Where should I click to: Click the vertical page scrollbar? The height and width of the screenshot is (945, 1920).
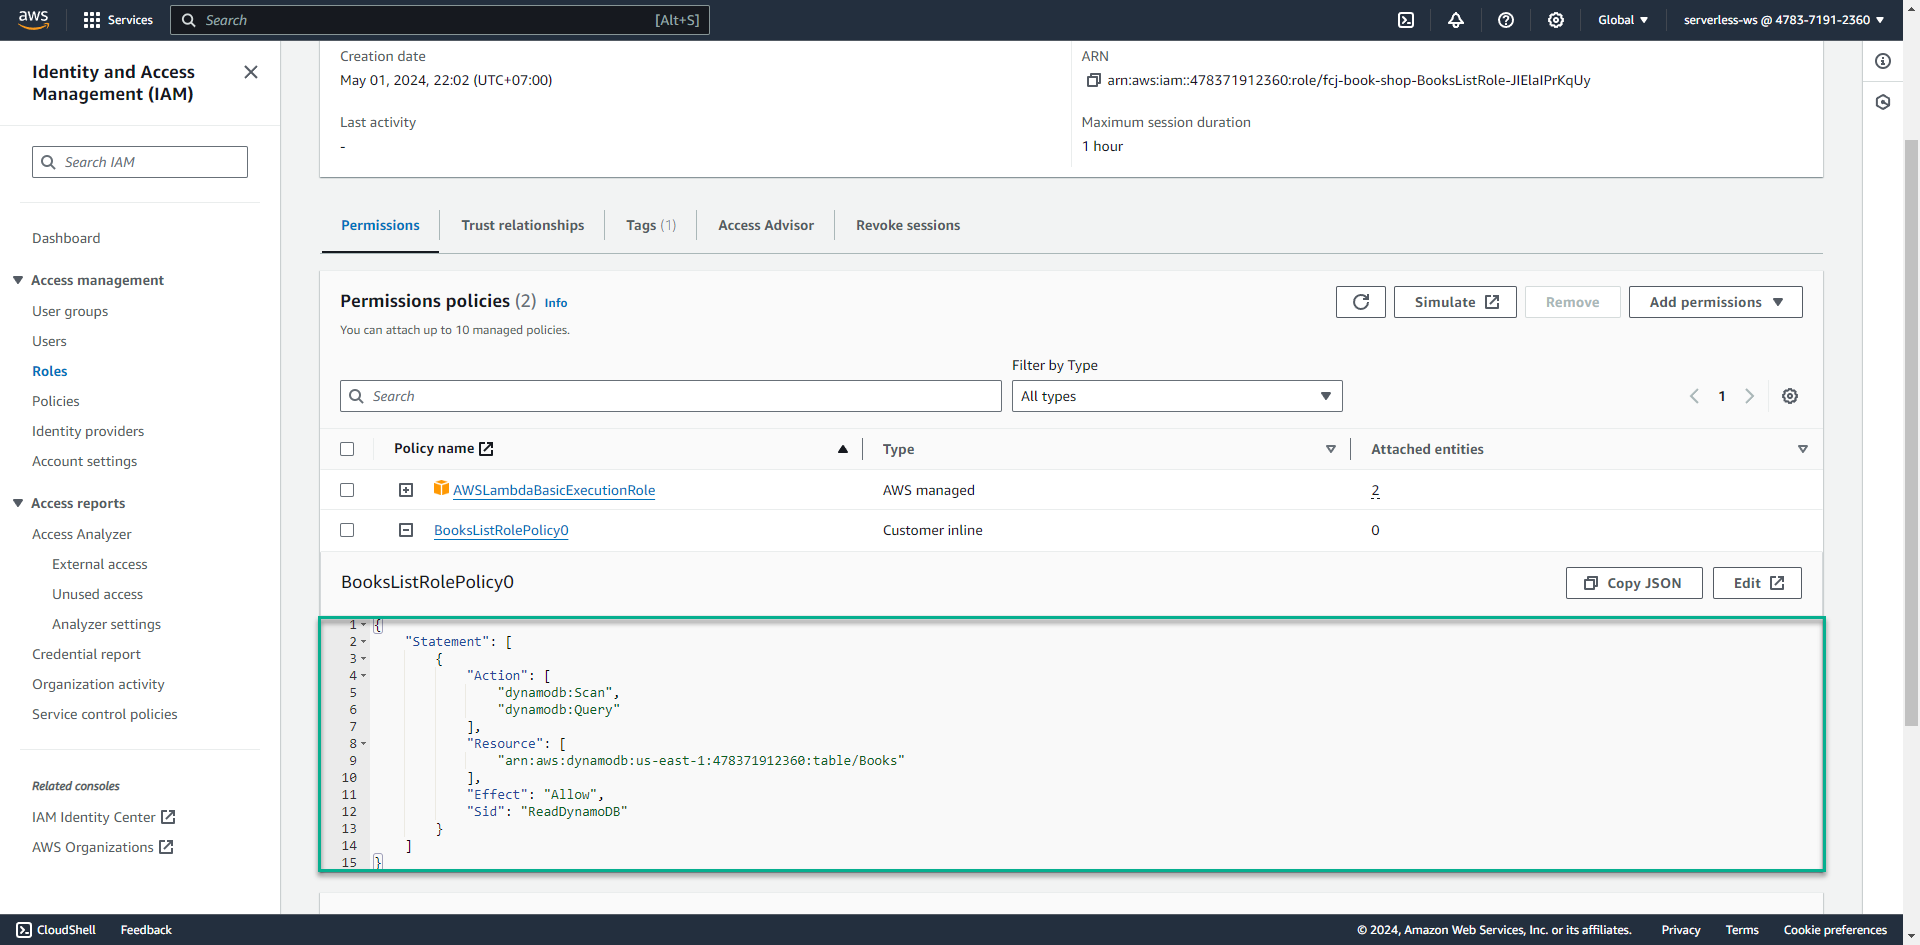tap(1911, 432)
